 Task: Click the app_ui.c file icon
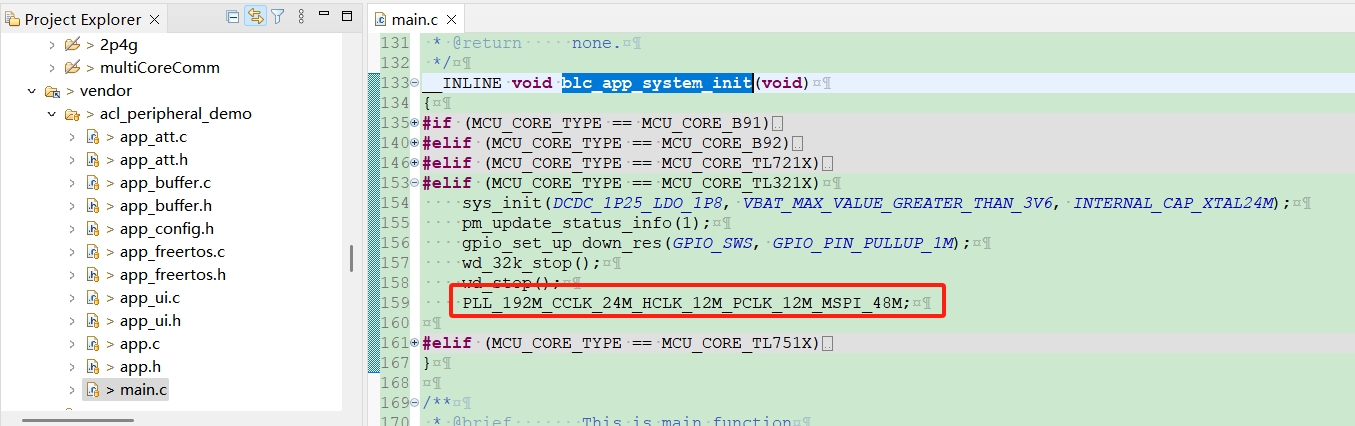point(92,298)
